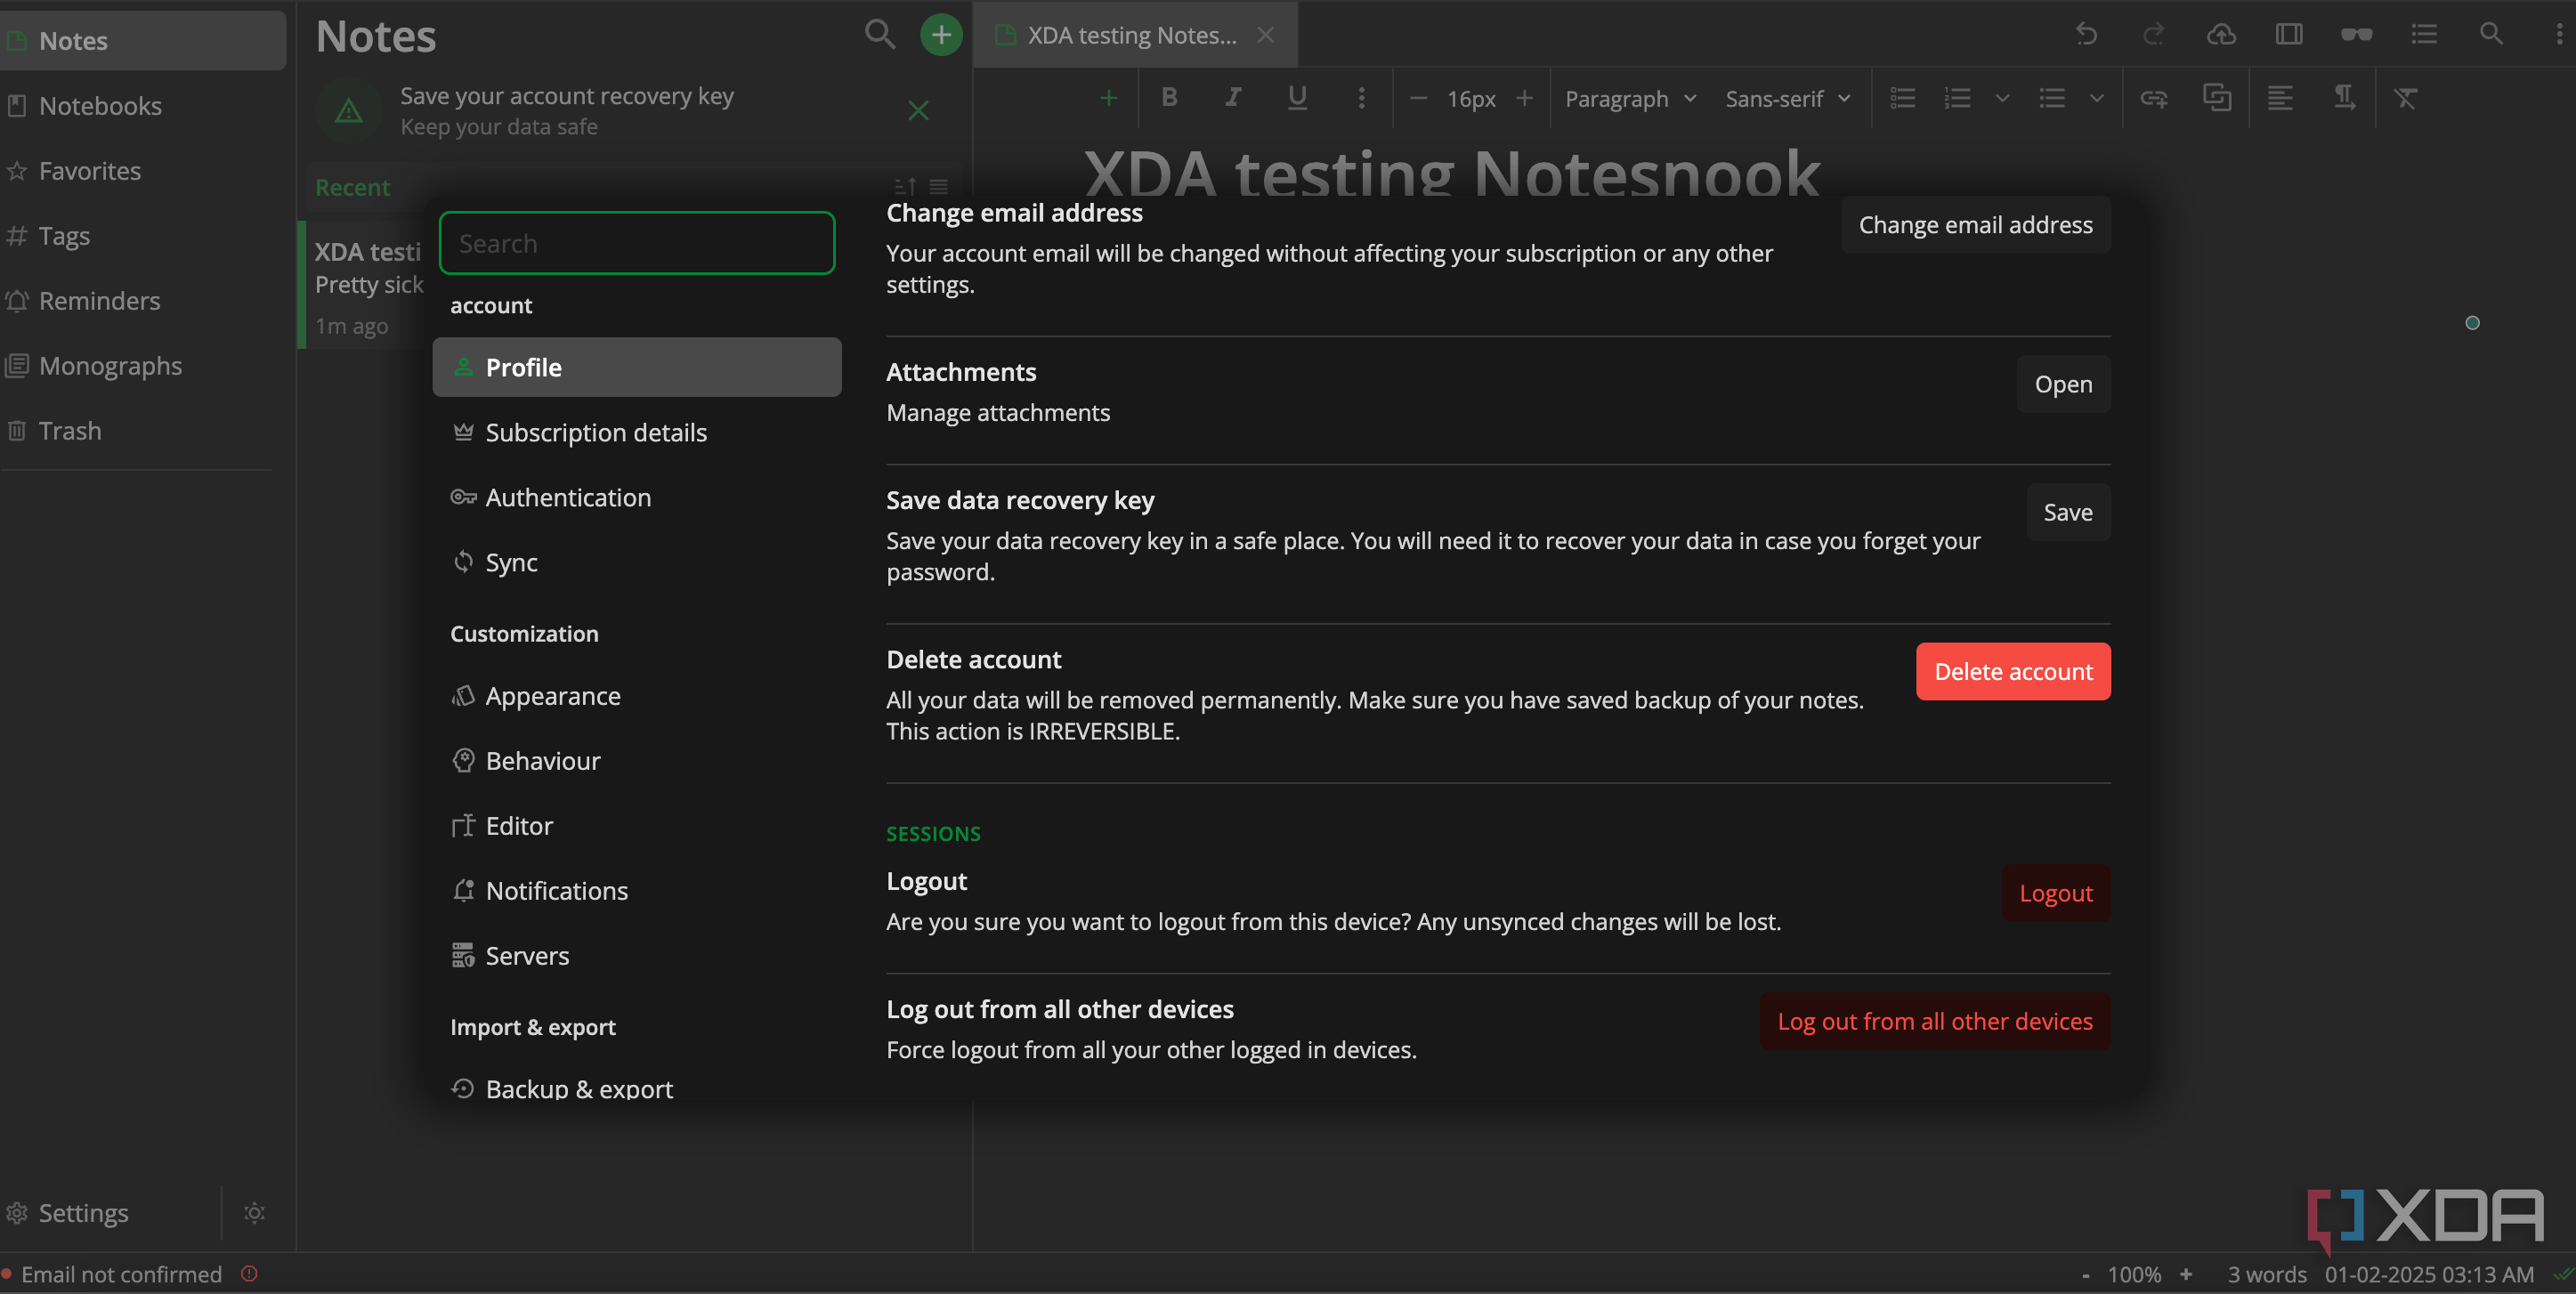Click Log out from all other devices
The image size is (2576, 1294).
pos(1935,1021)
